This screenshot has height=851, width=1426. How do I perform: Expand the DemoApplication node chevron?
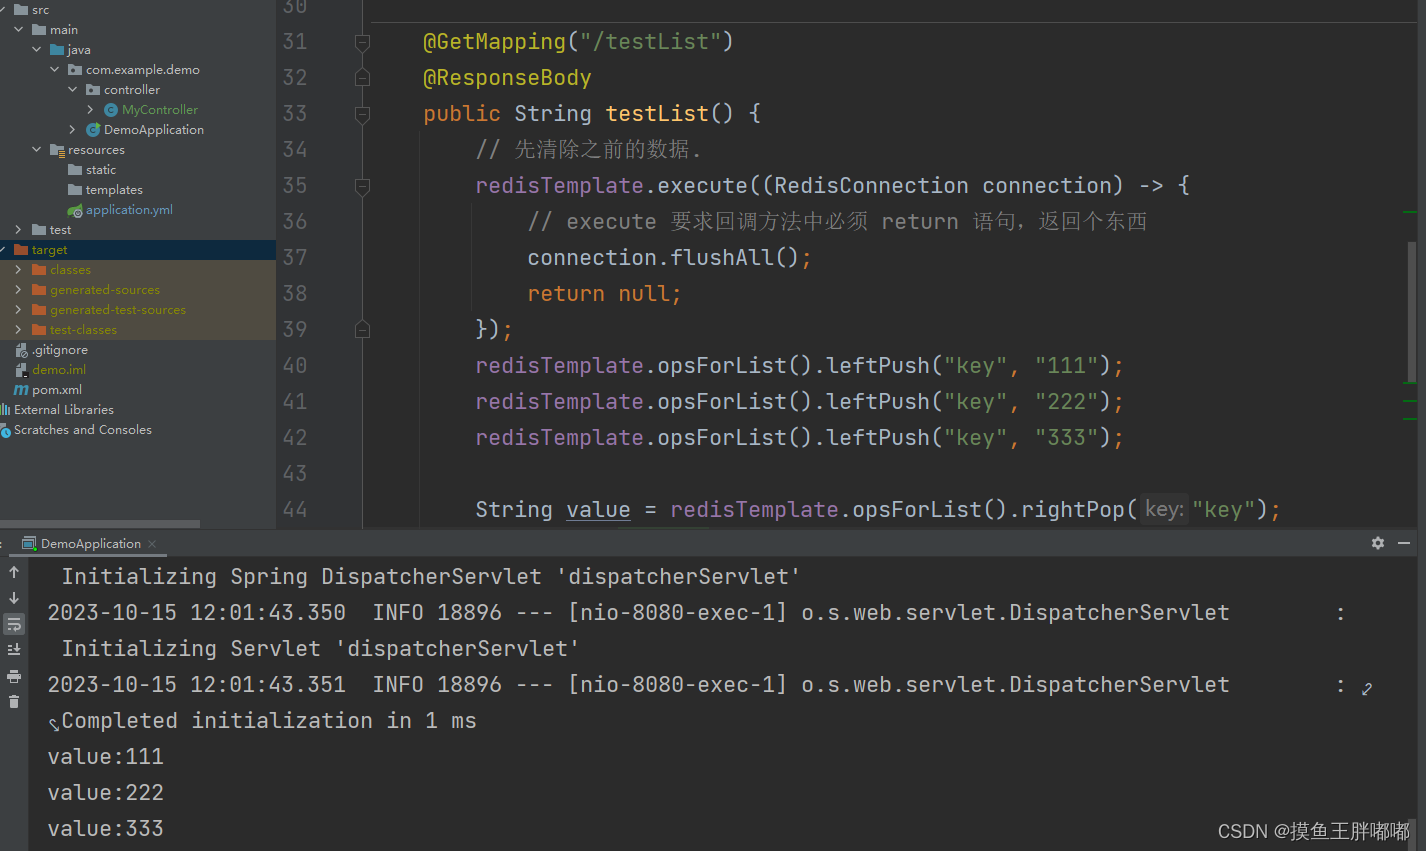pyautogui.click(x=73, y=130)
